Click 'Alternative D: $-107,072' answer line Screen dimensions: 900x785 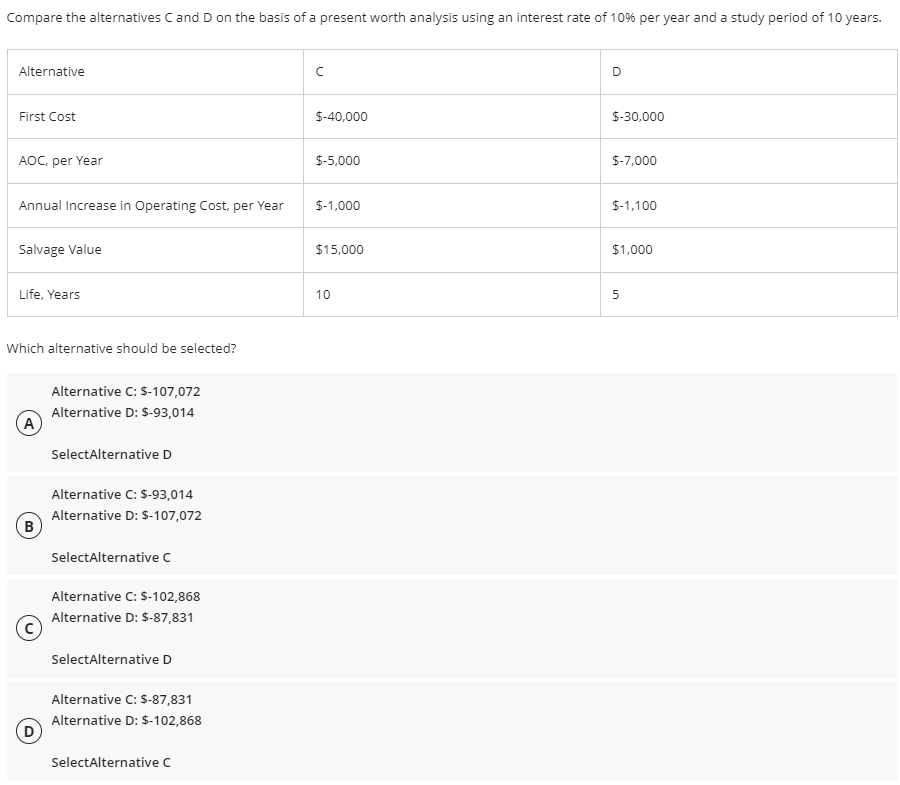pyautogui.click(x=126, y=515)
